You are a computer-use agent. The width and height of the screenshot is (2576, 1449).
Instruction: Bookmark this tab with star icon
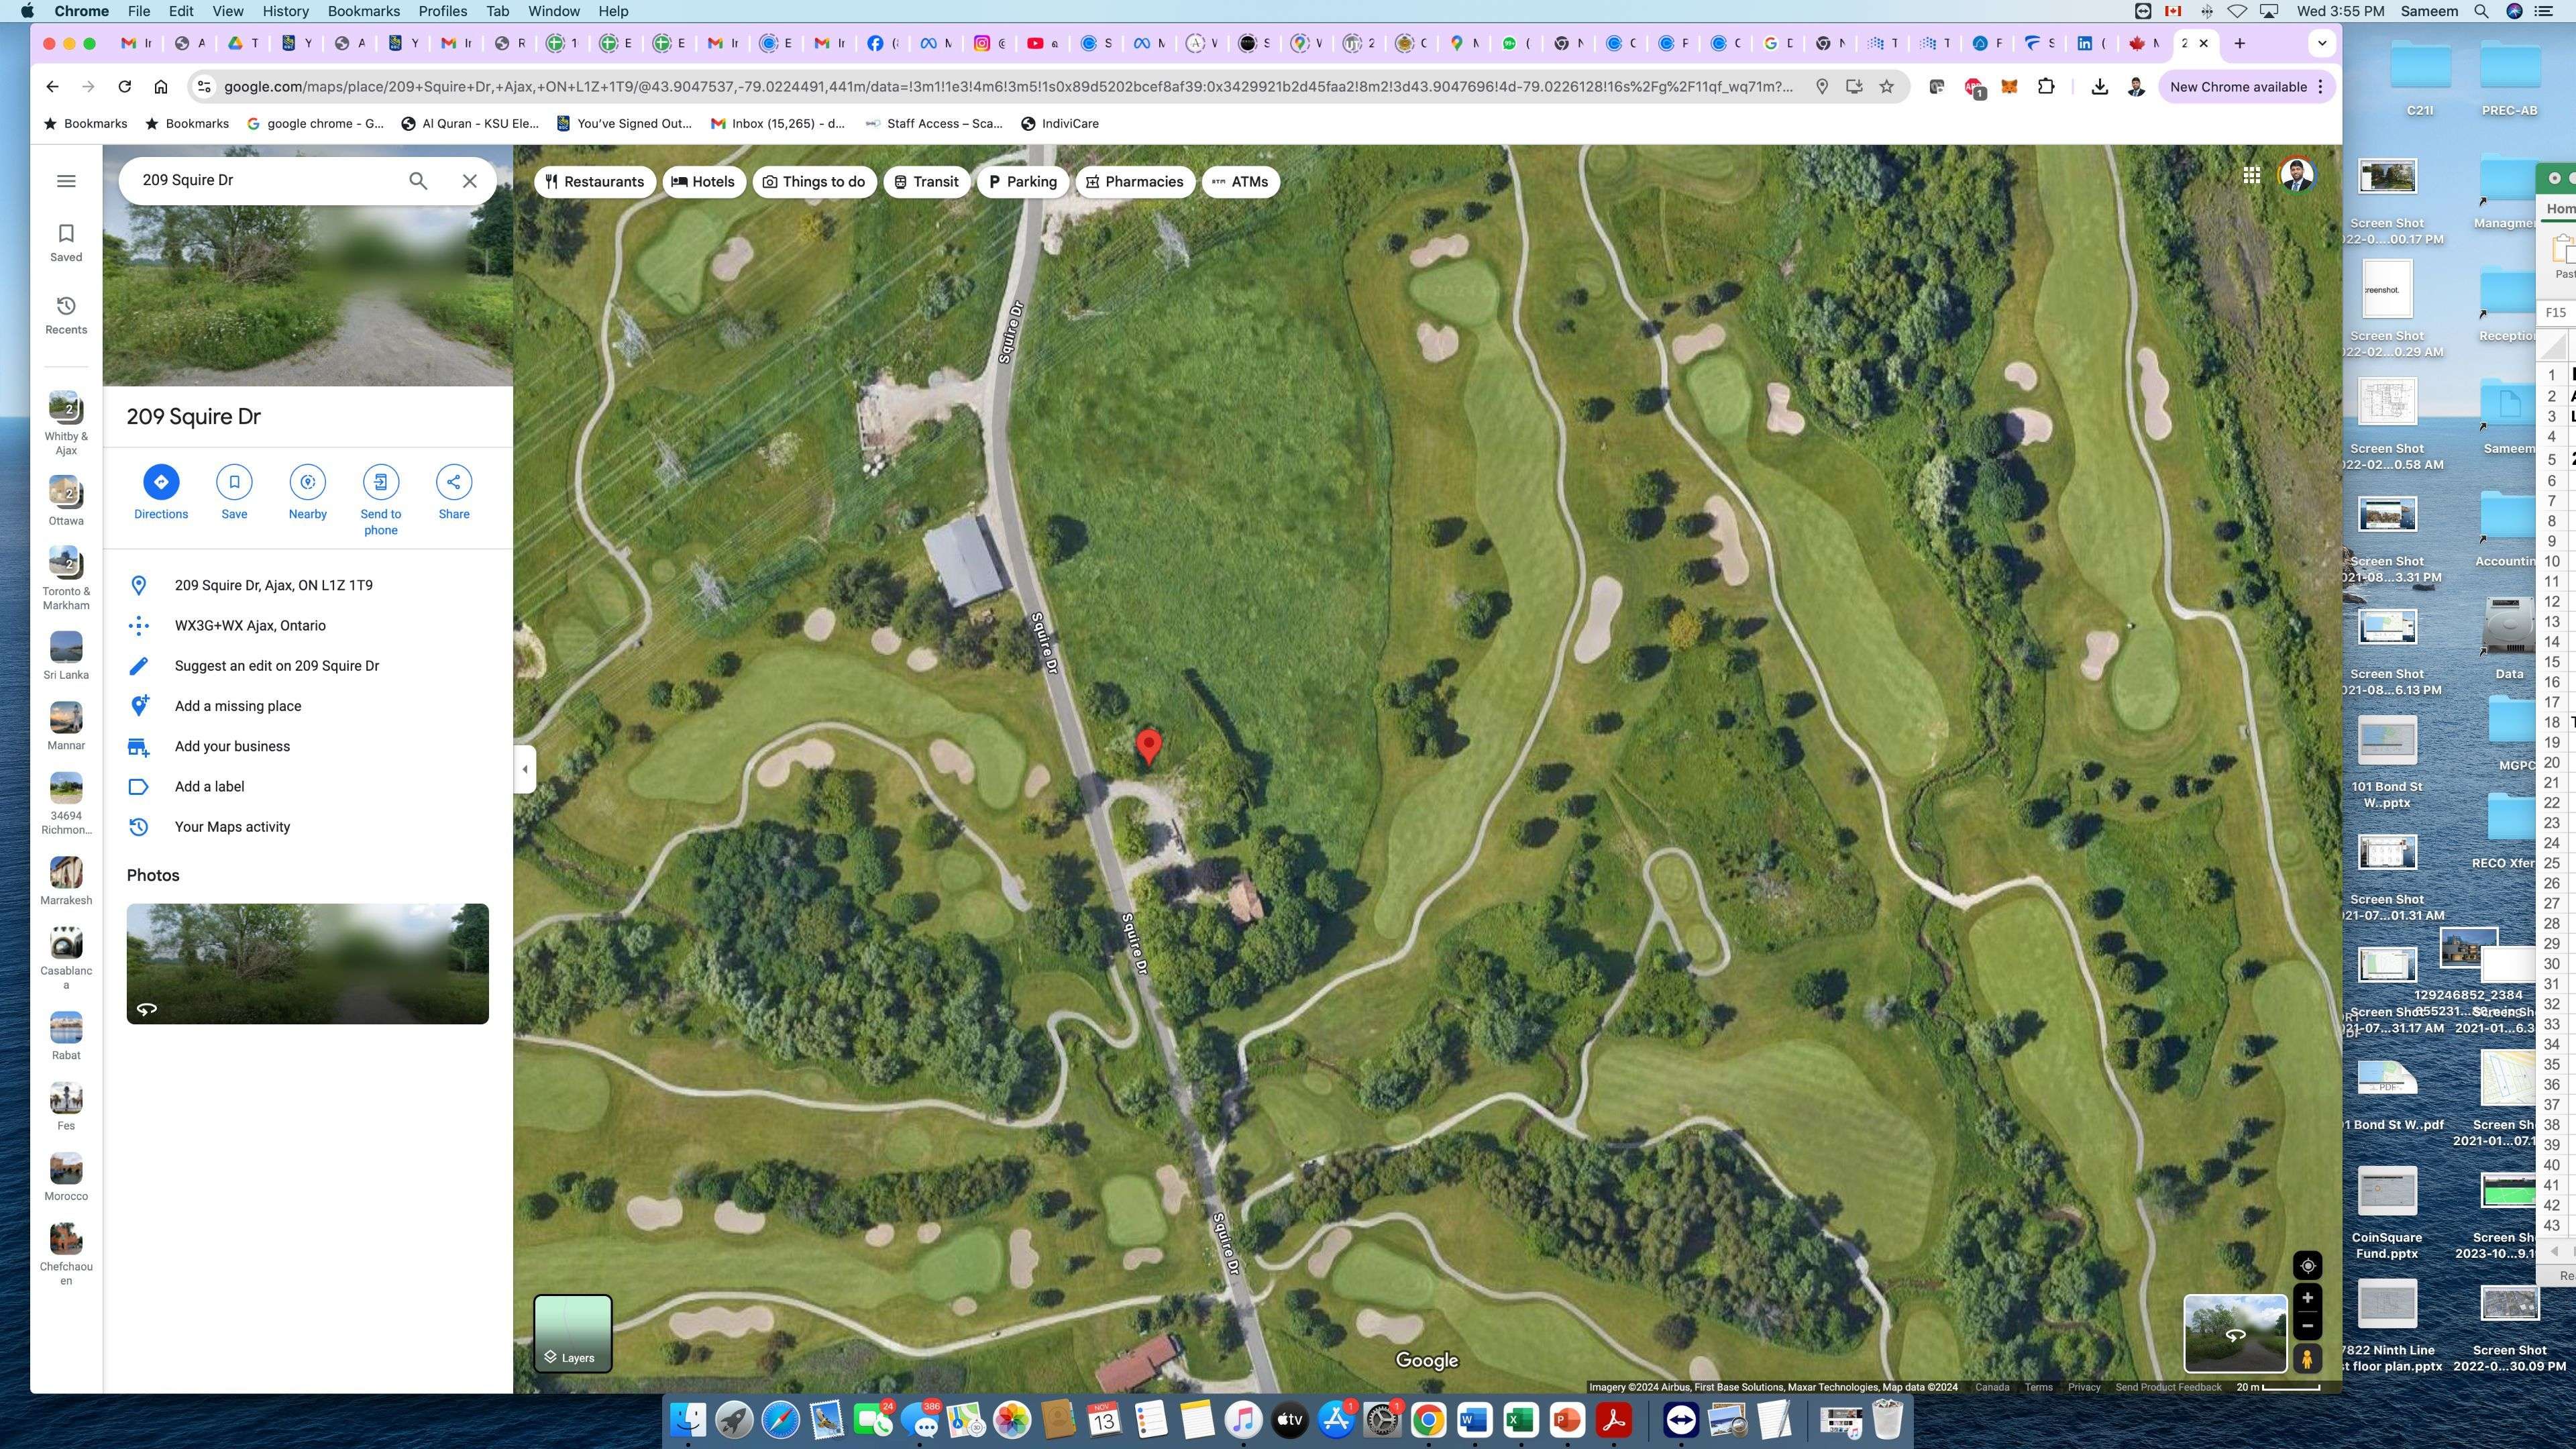1886,87
